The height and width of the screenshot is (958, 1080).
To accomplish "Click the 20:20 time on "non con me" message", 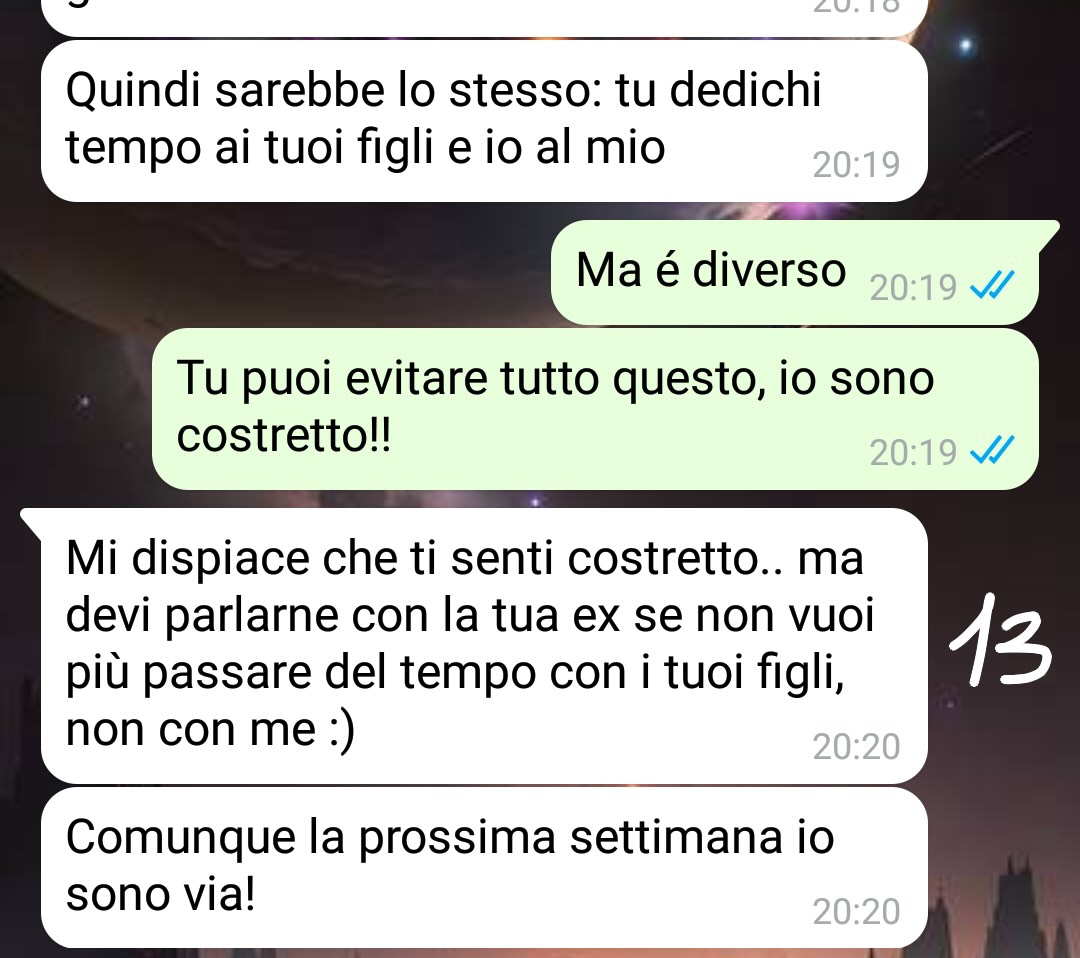I will click(x=856, y=747).
